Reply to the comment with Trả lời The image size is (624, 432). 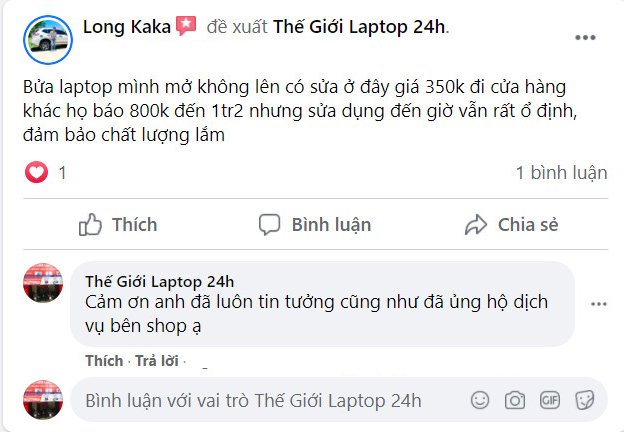[156, 361]
